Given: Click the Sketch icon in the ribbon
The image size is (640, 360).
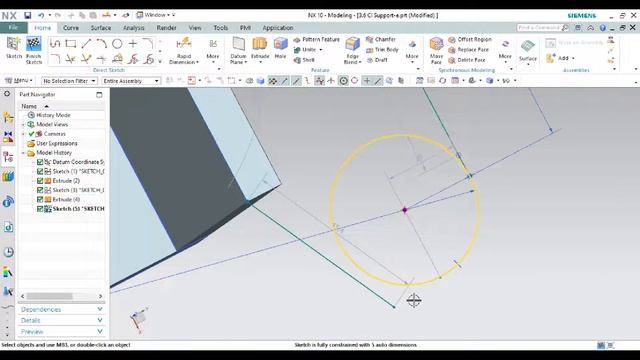Looking at the screenshot, I should [x=13, y=44].
